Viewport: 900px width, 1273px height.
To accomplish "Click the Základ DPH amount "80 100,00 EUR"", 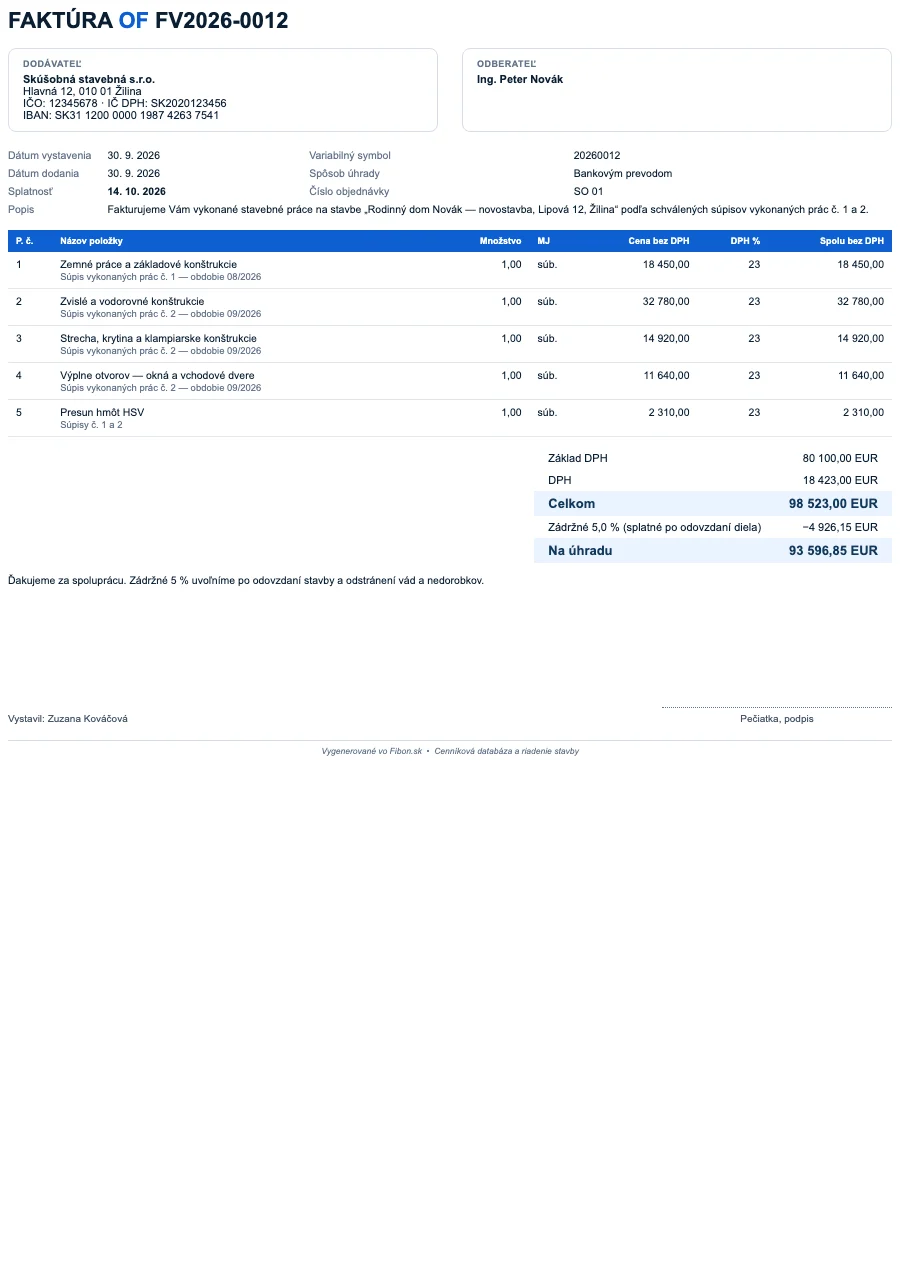I will pyautogui.click(x=840, y=458).
